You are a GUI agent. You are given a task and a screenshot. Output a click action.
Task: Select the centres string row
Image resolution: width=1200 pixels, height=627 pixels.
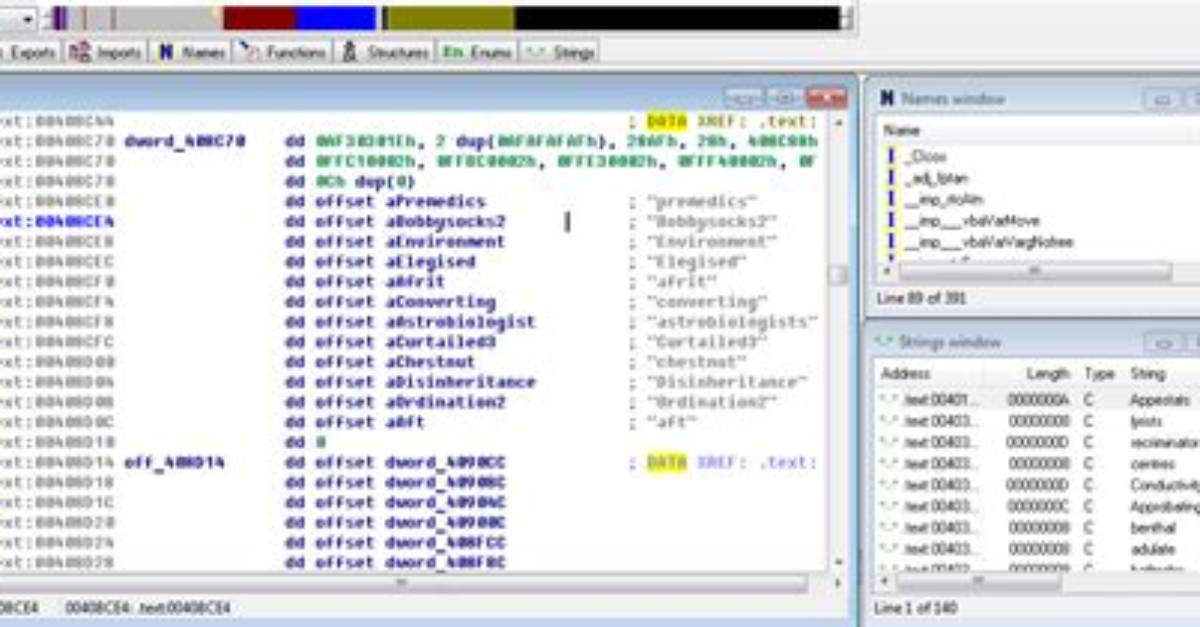tap(1038, 463)
